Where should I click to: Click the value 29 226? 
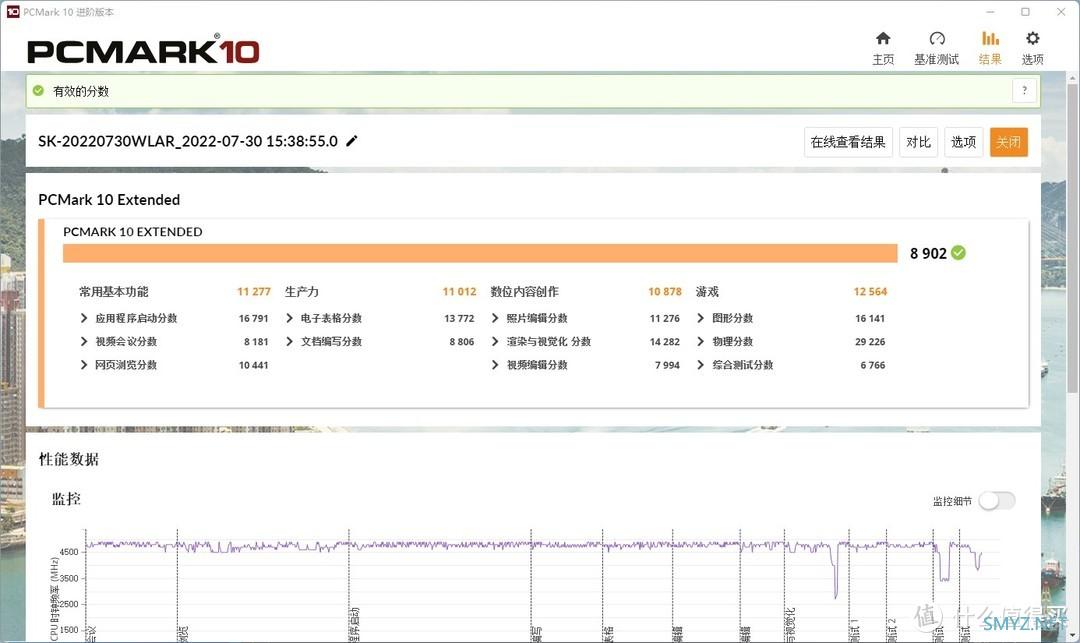click(x=870, y=341)
